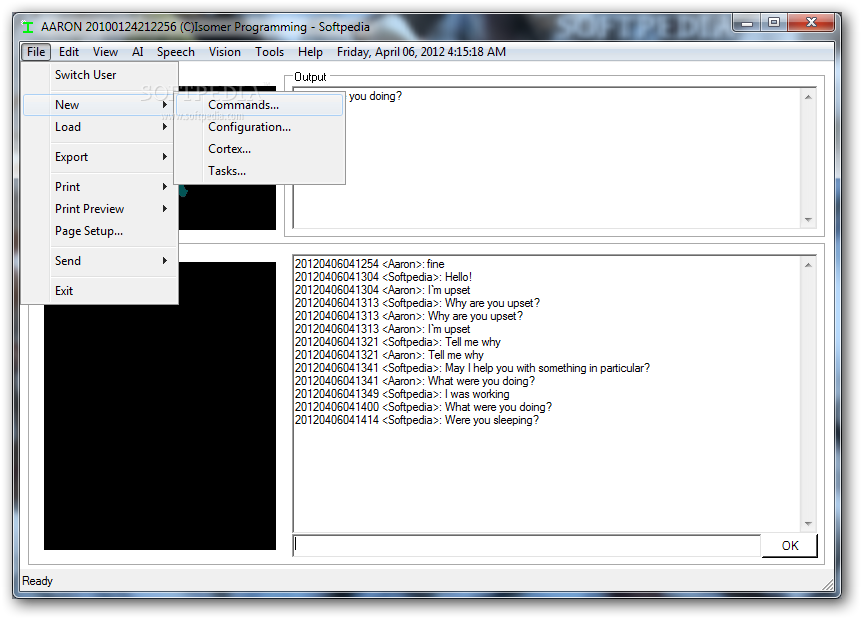The image size is (862, 619).
Task: Click 'you doing?' text in Output box
Action: coord(375,96)
